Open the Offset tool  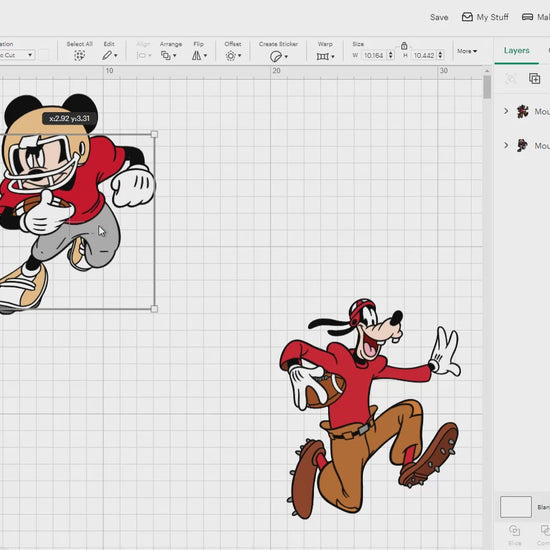230,56
